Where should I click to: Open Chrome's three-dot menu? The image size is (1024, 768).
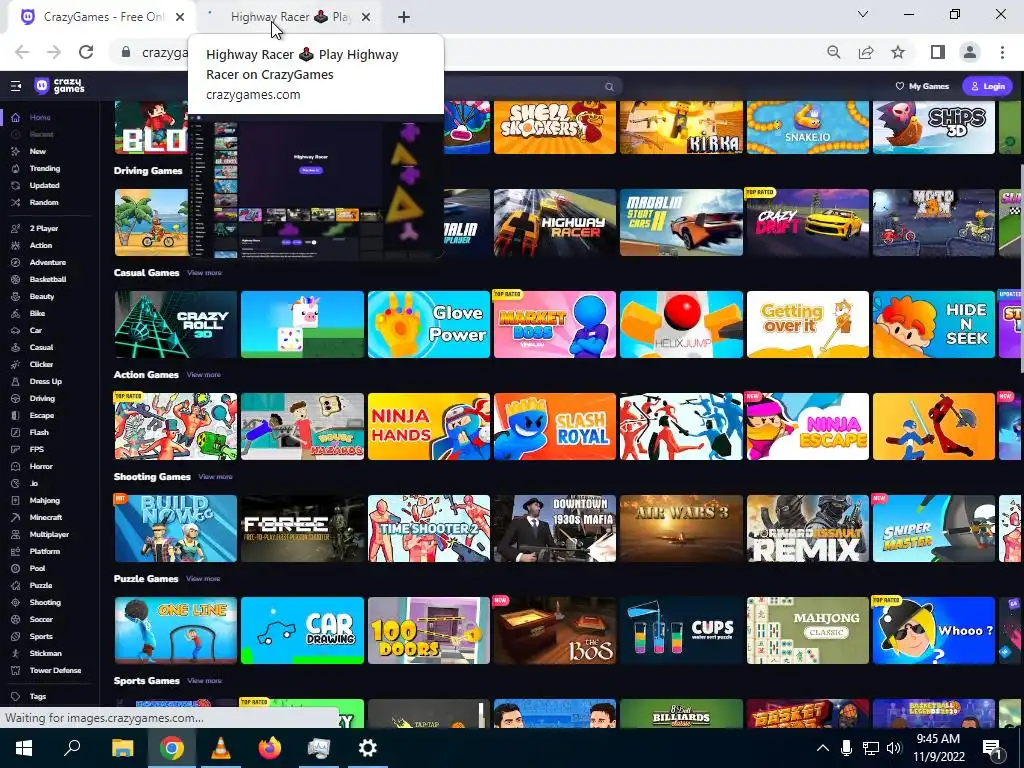[x=1002, y=52]
